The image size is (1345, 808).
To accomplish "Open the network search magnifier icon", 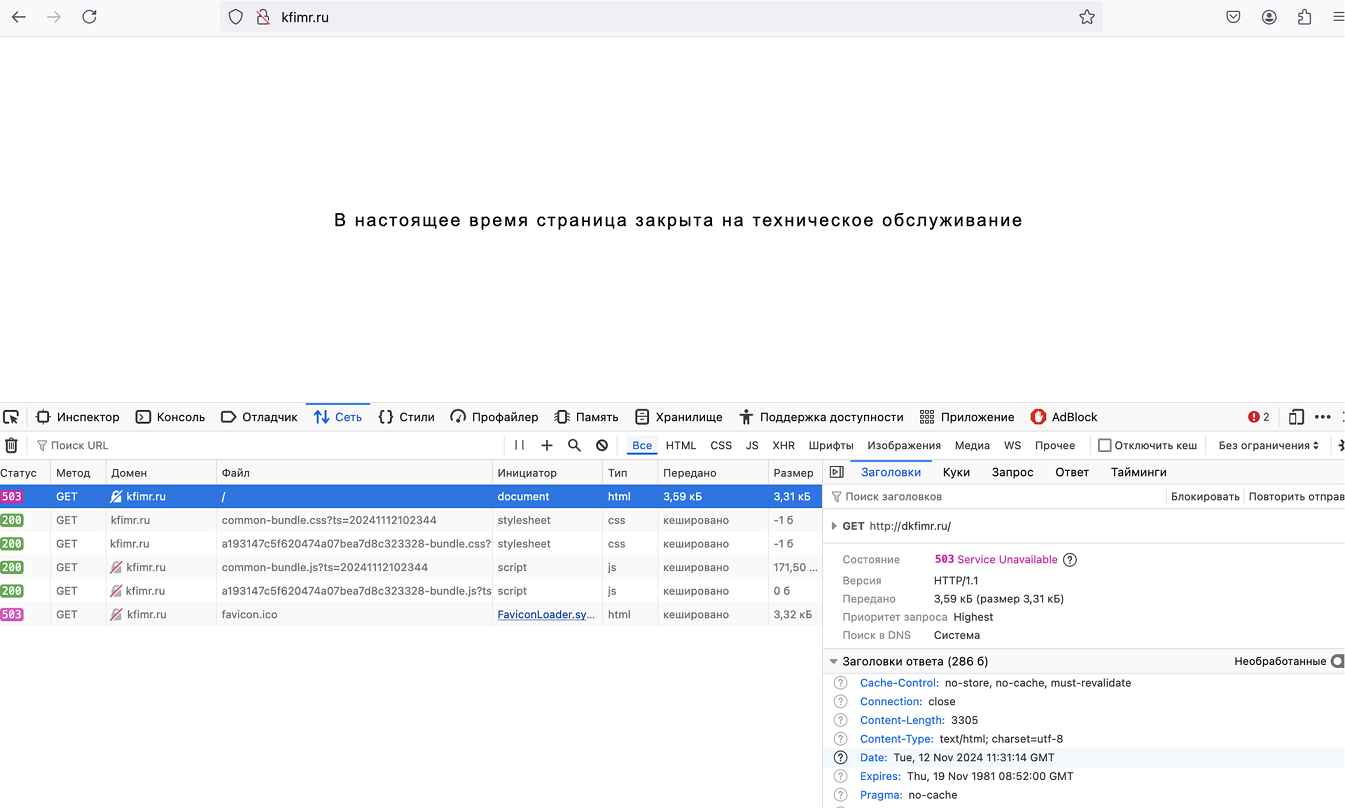I will point(574,445).
